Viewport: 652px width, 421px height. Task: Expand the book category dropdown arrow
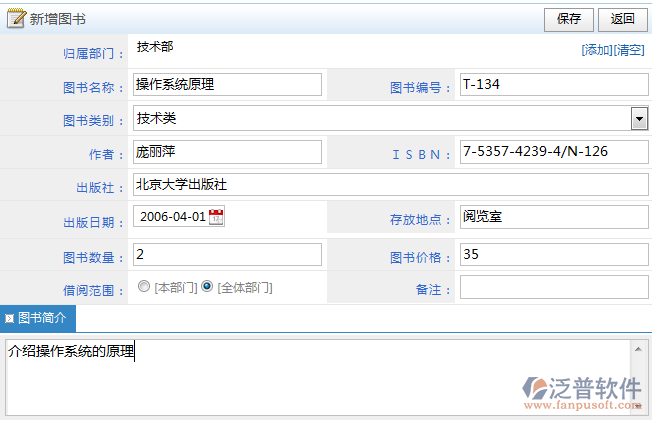pyautogui.click(x=639, y=120)
